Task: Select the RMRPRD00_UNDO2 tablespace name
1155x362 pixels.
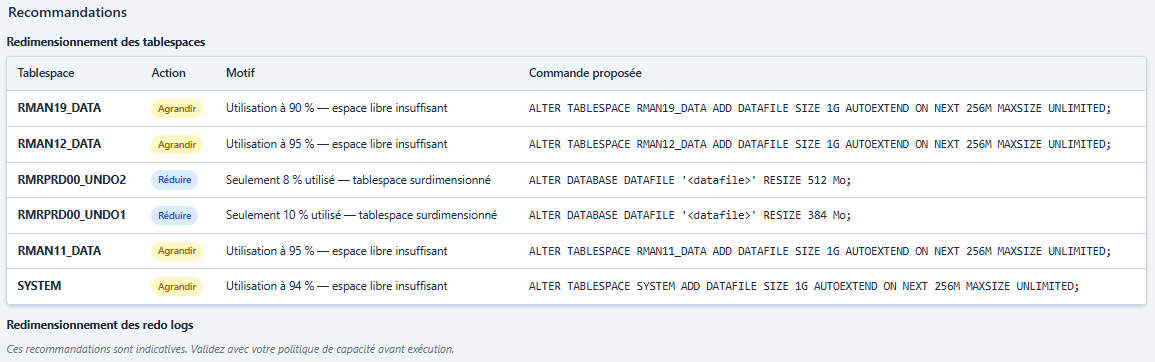Action: (72, 179)
